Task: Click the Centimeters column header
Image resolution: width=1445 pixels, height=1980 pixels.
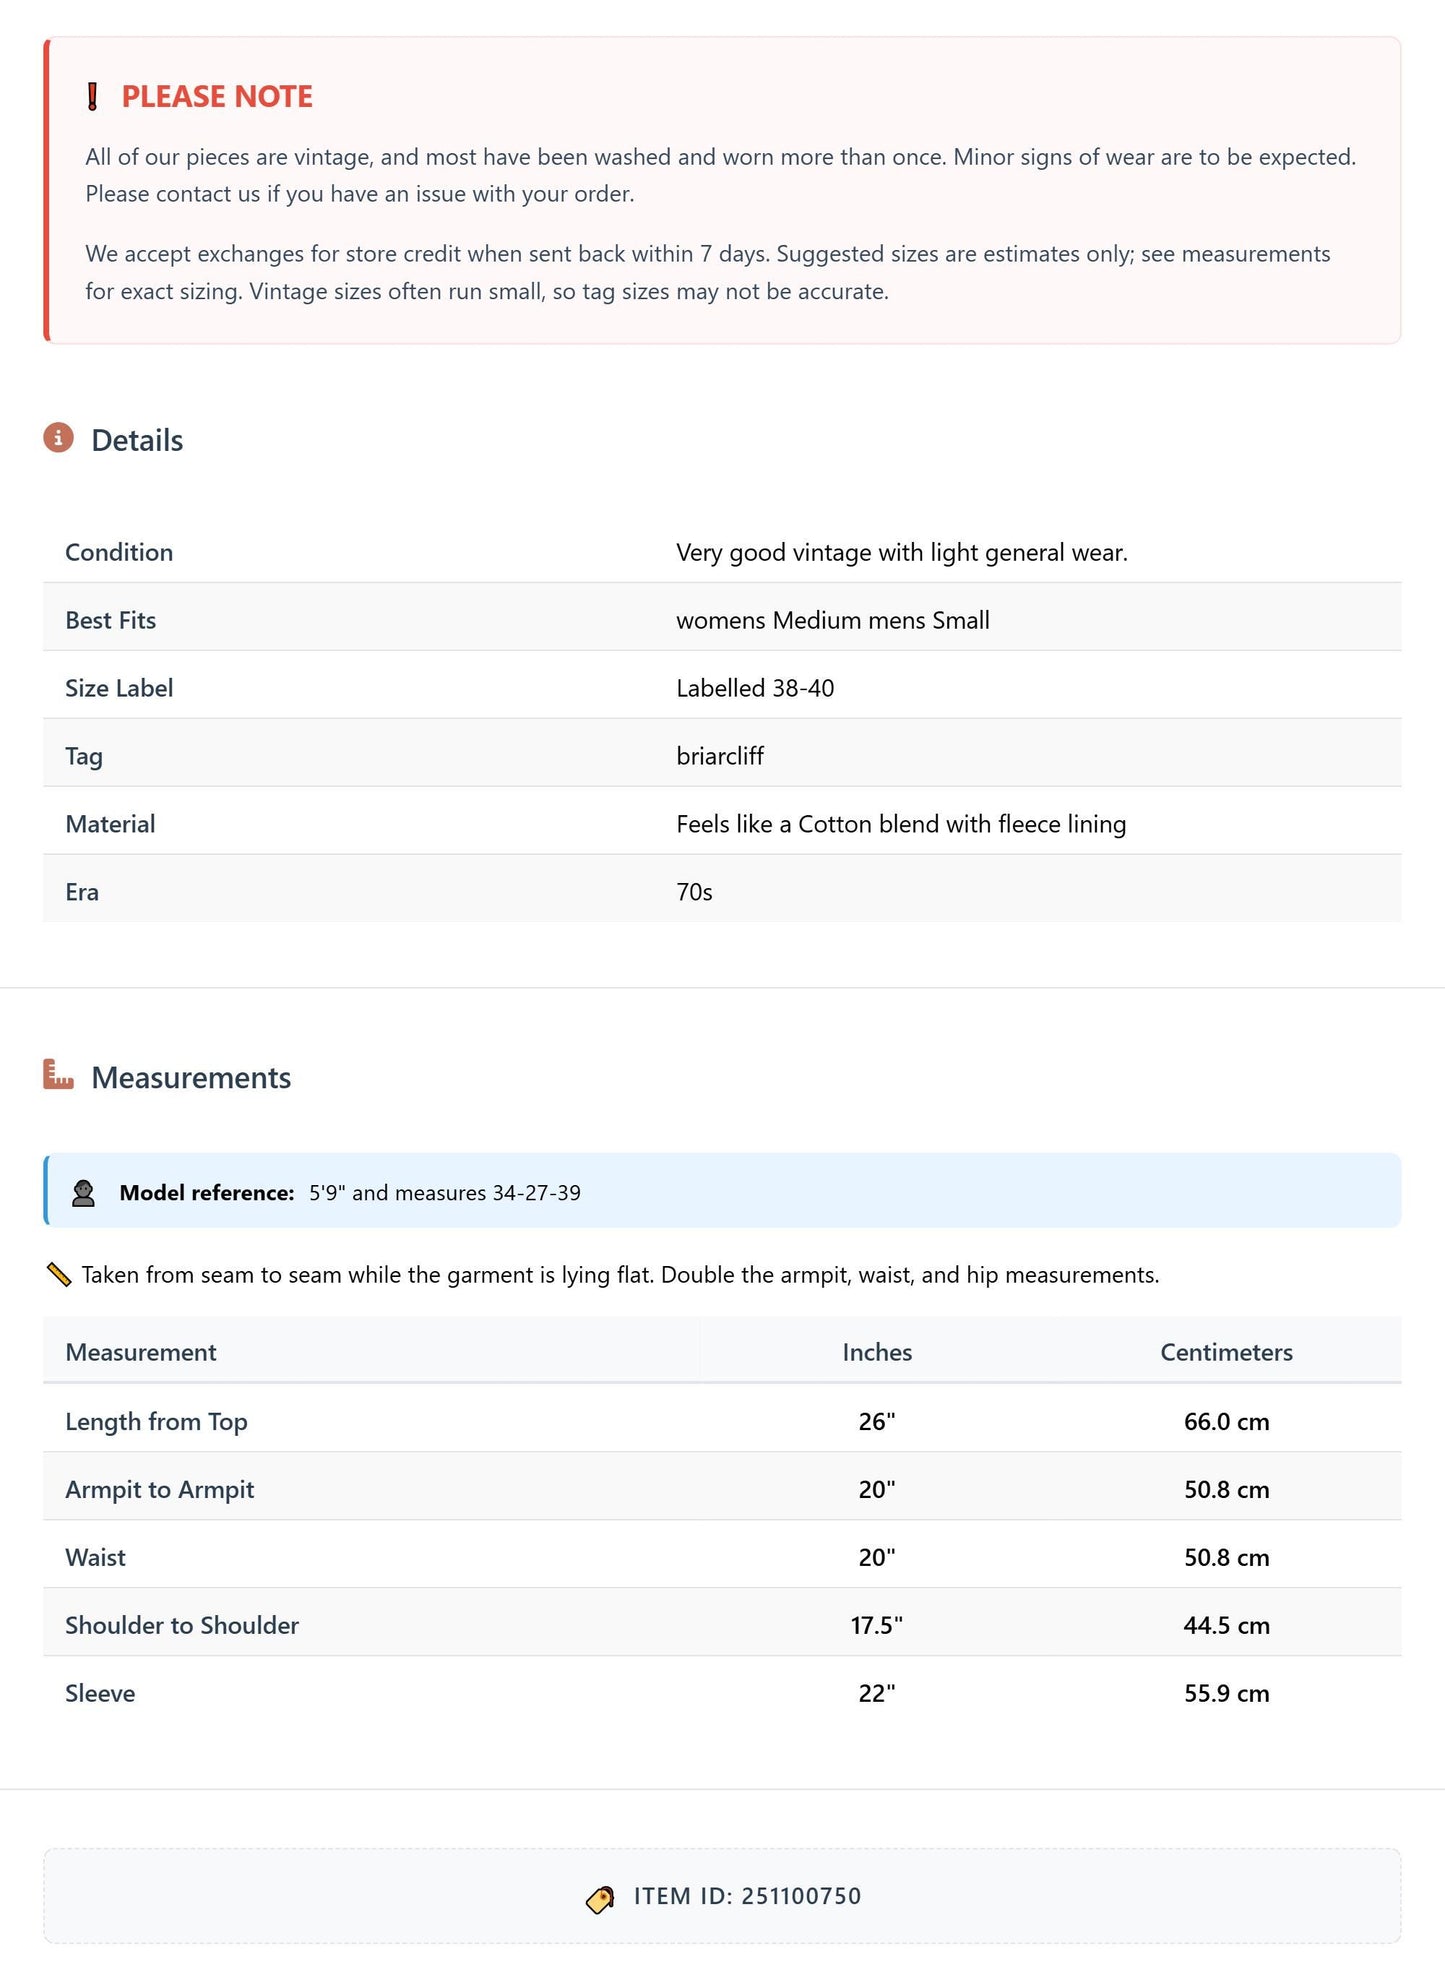Action: pyautogui.click(x=1226, y=1352)
